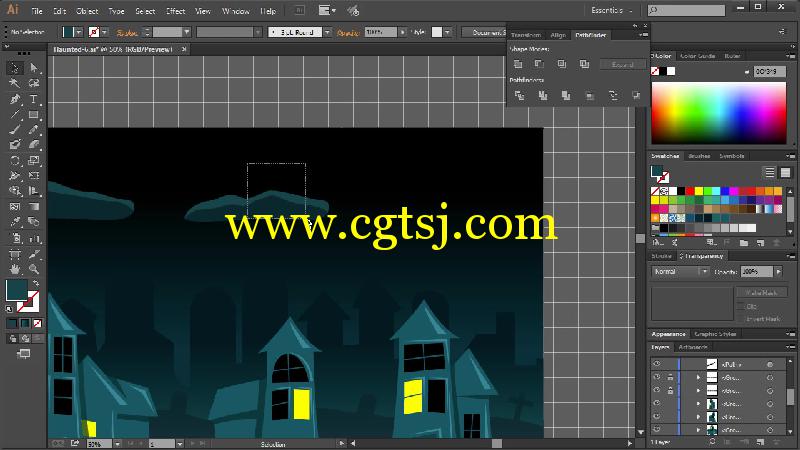Open the File menu
This screenshot has width=800, height=450.
[37, 11]
